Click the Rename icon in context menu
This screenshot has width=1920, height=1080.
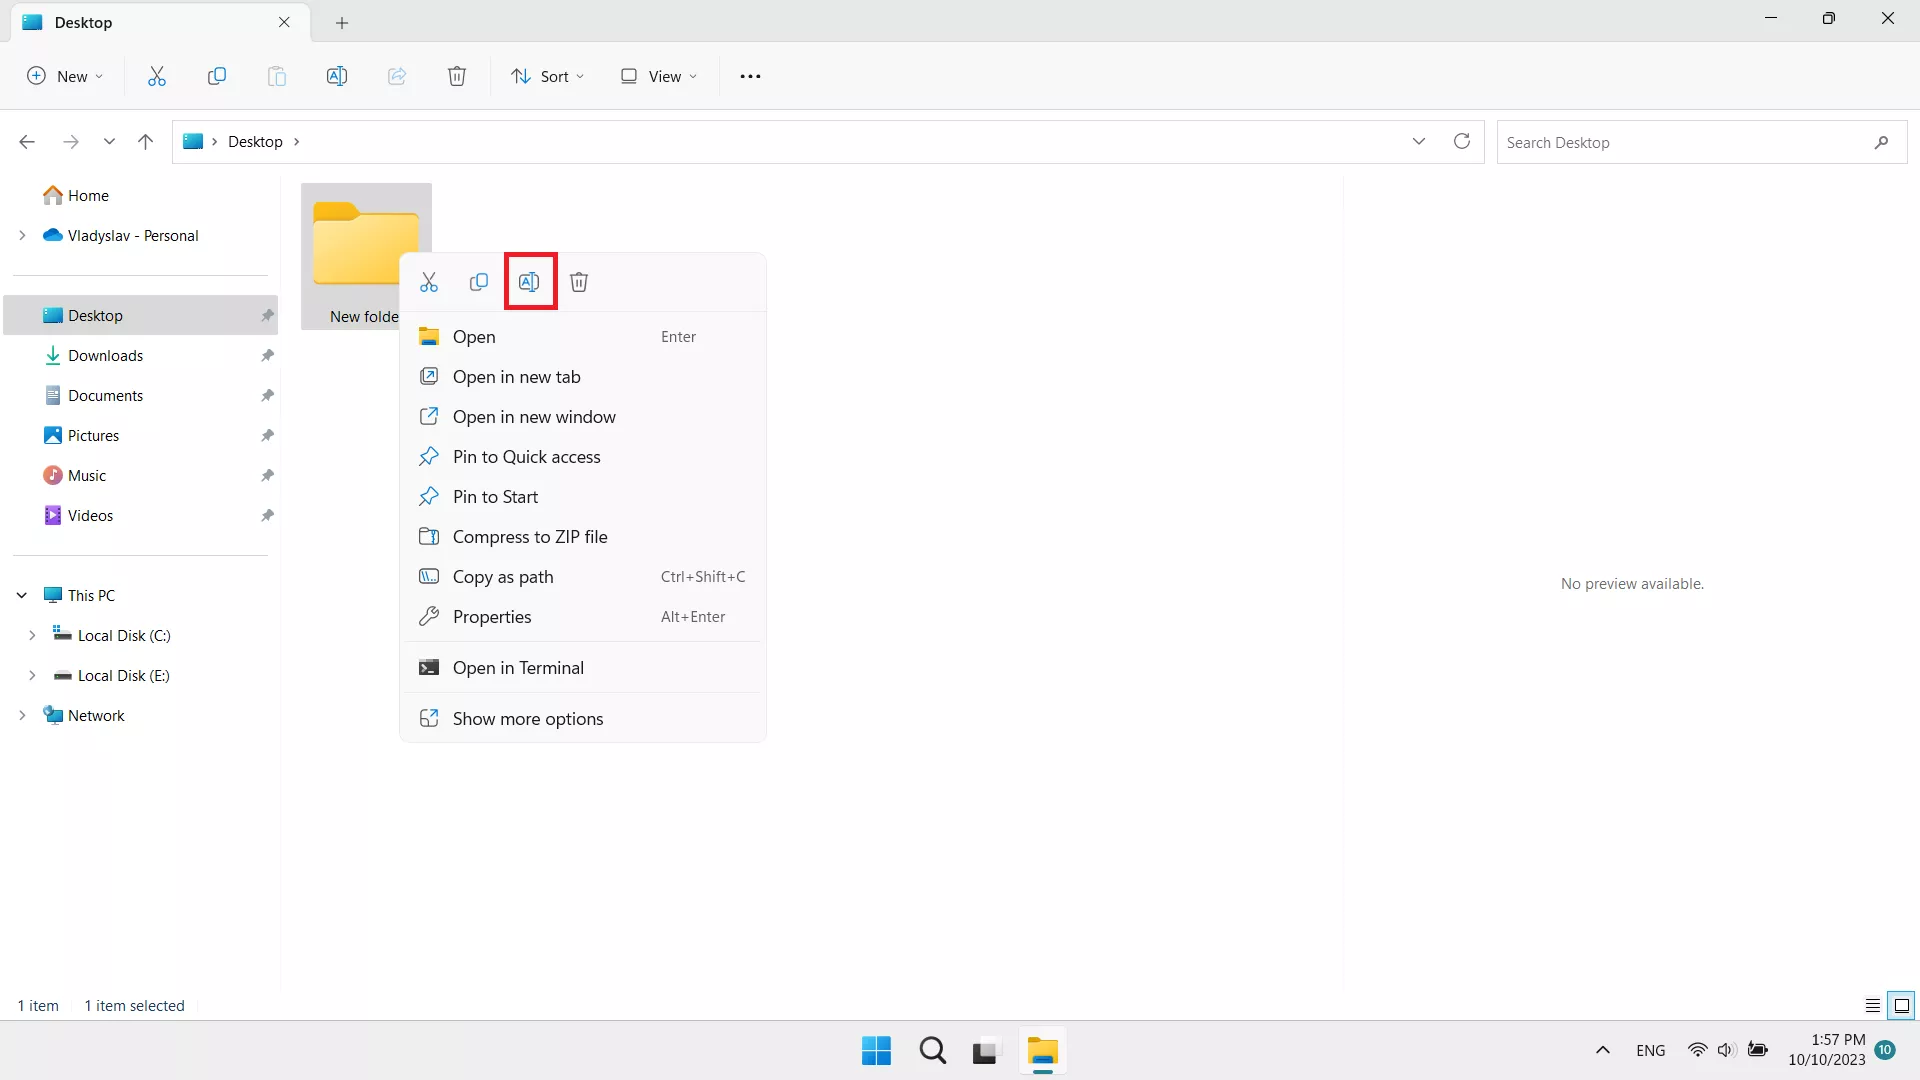(529, 282)
